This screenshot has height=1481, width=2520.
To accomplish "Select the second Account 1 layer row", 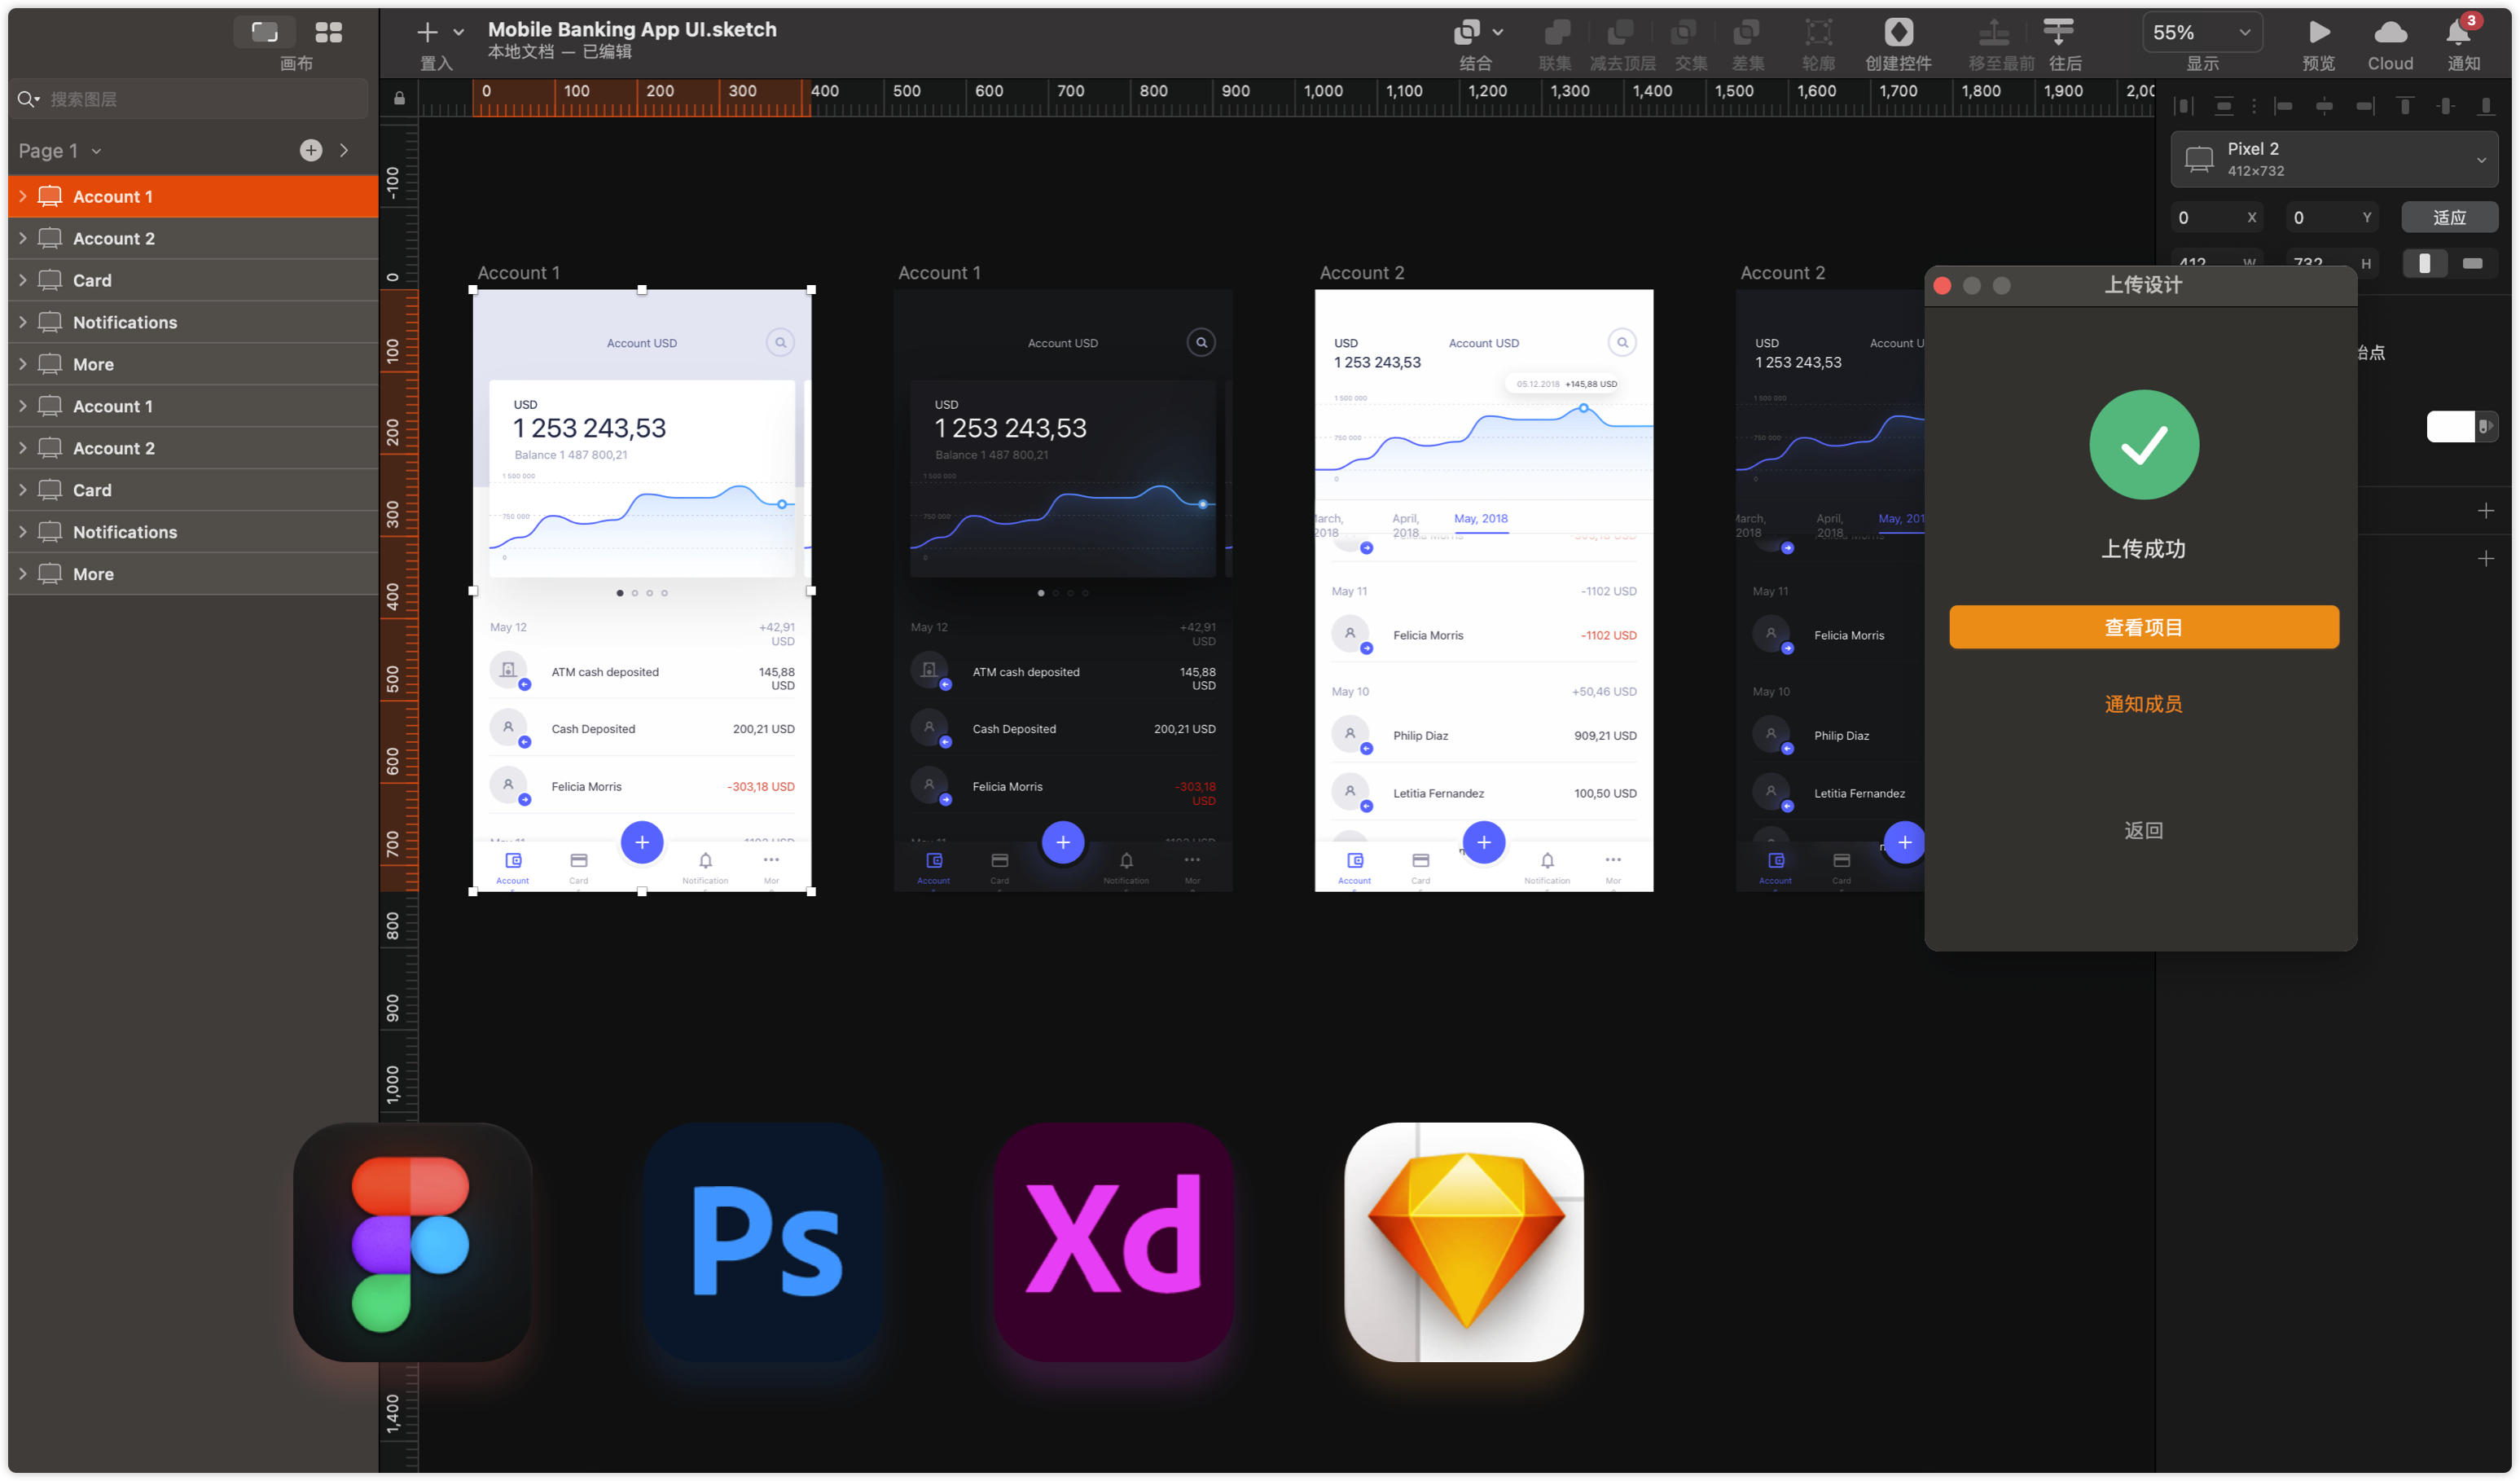I will 193,406.
